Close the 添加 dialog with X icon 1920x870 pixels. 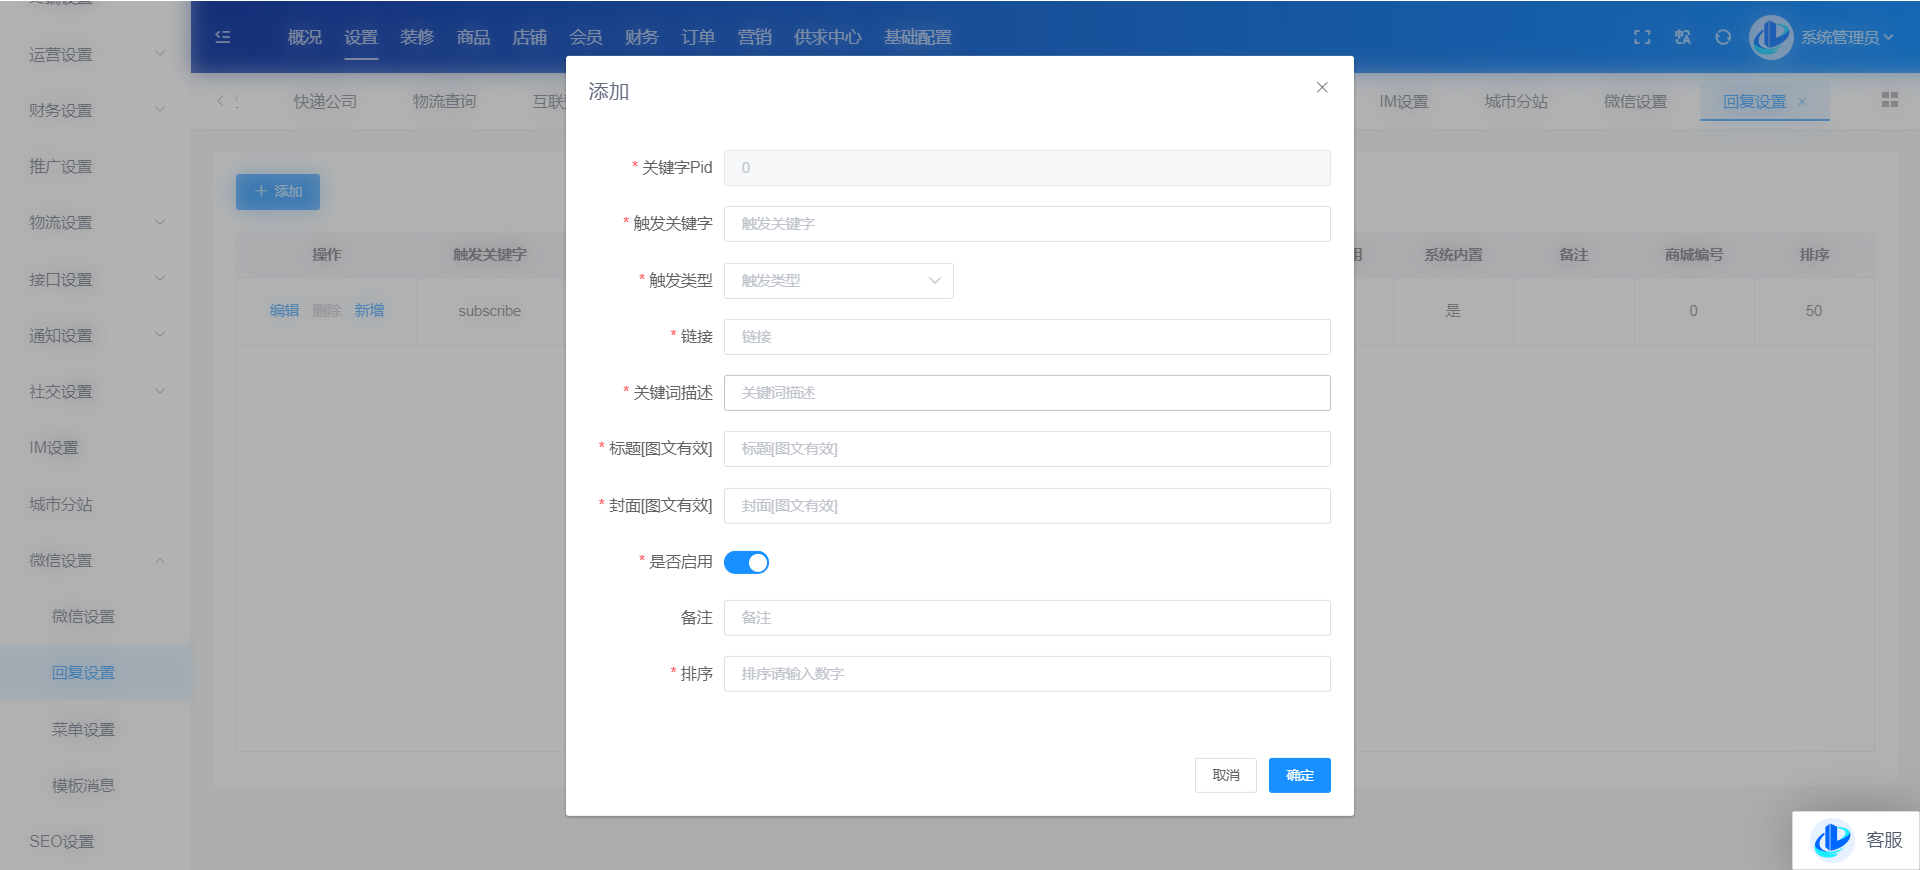[x=1322, y=88]
